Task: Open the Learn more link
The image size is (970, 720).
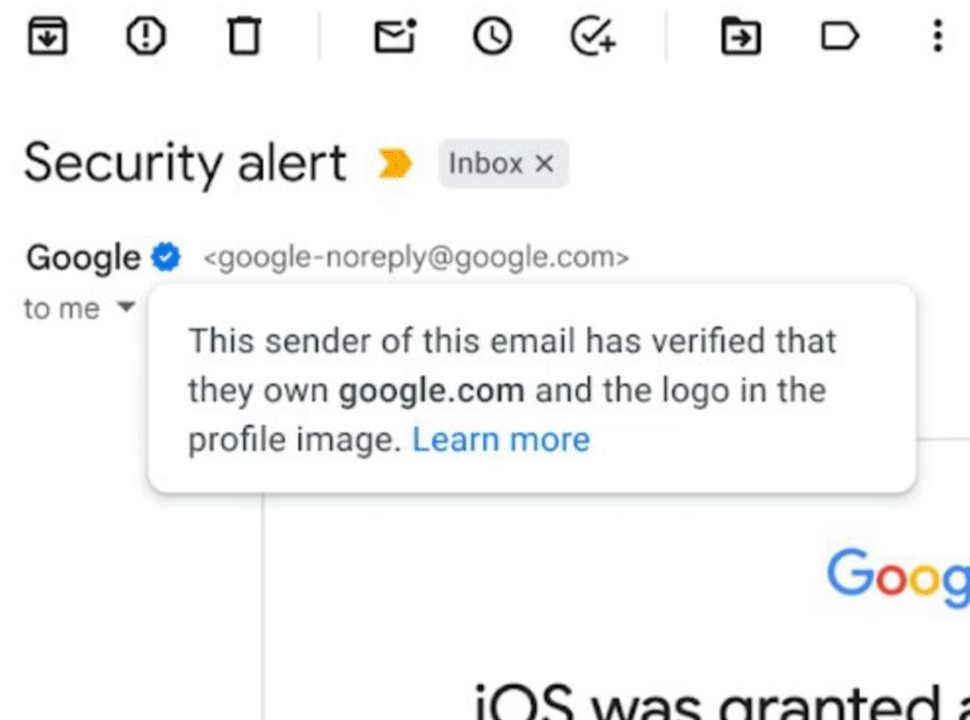Action: (x=501, y=440)
